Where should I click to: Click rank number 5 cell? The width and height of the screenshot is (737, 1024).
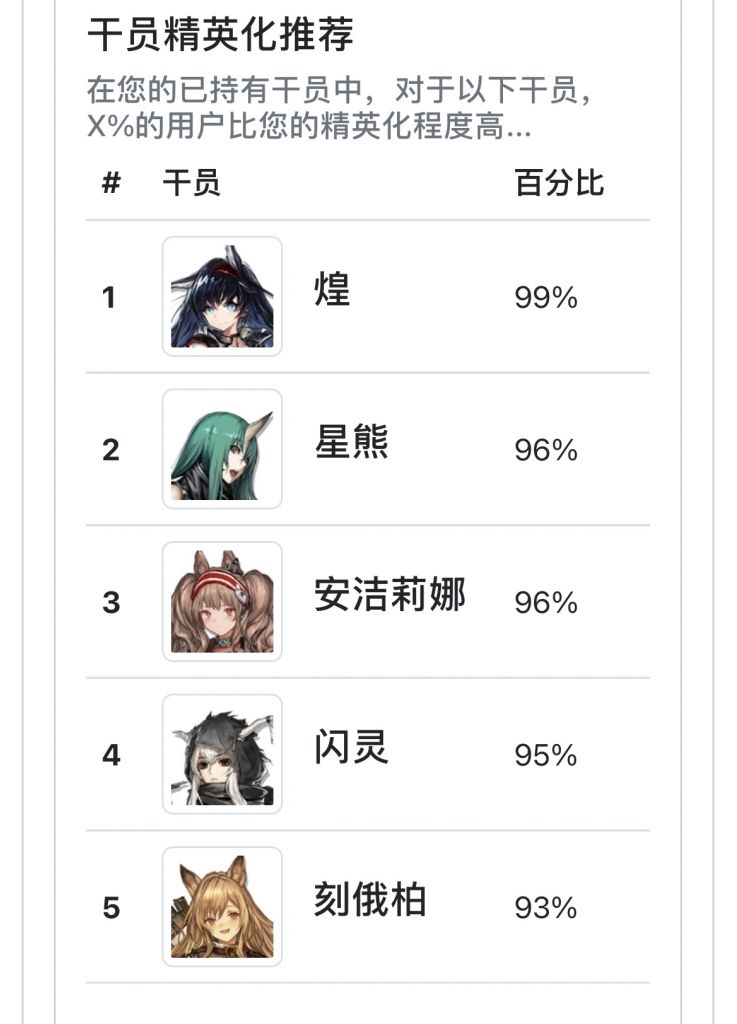[110, 908]
